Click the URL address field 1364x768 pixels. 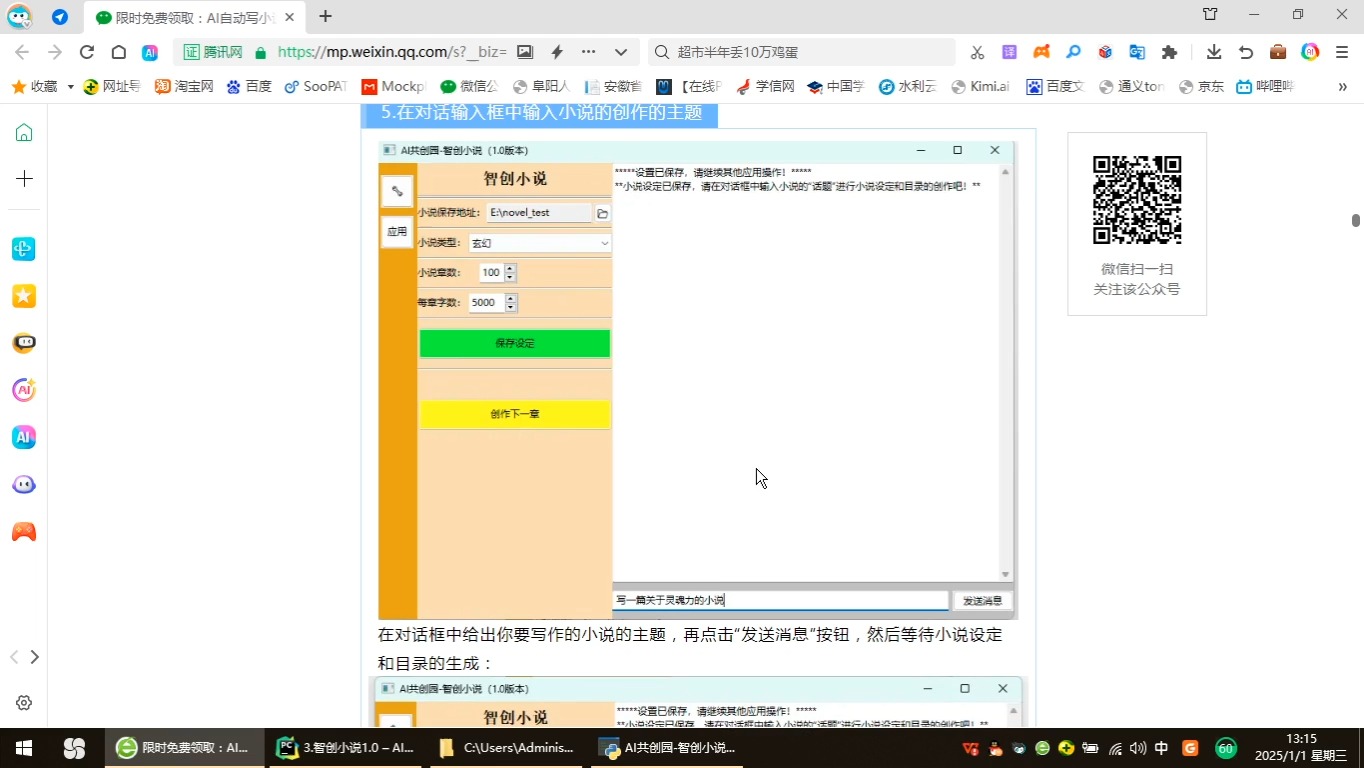(x=392, y=52)
